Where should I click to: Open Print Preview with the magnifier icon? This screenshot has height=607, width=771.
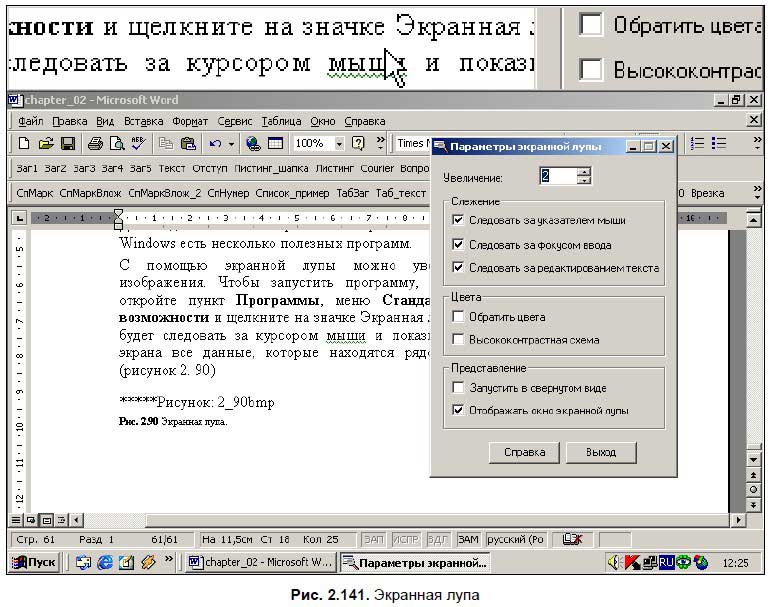(x=117, y=144)
